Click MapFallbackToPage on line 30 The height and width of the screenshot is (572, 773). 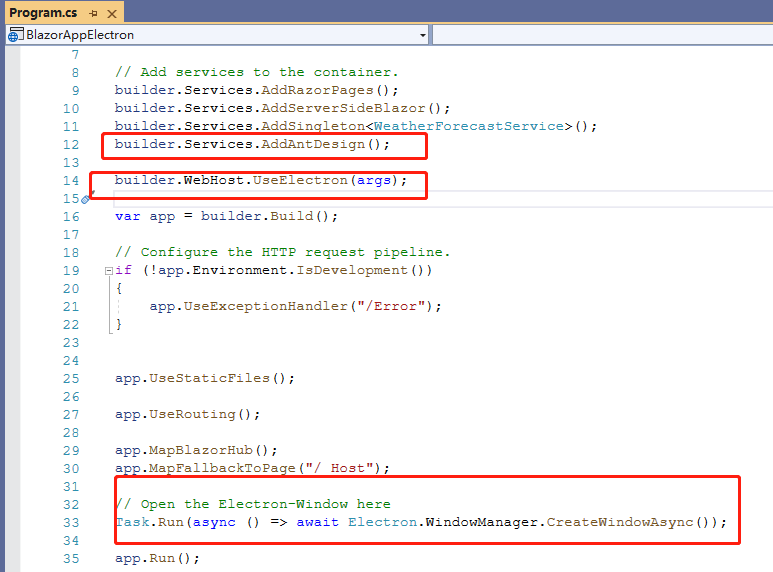(222, 468)
